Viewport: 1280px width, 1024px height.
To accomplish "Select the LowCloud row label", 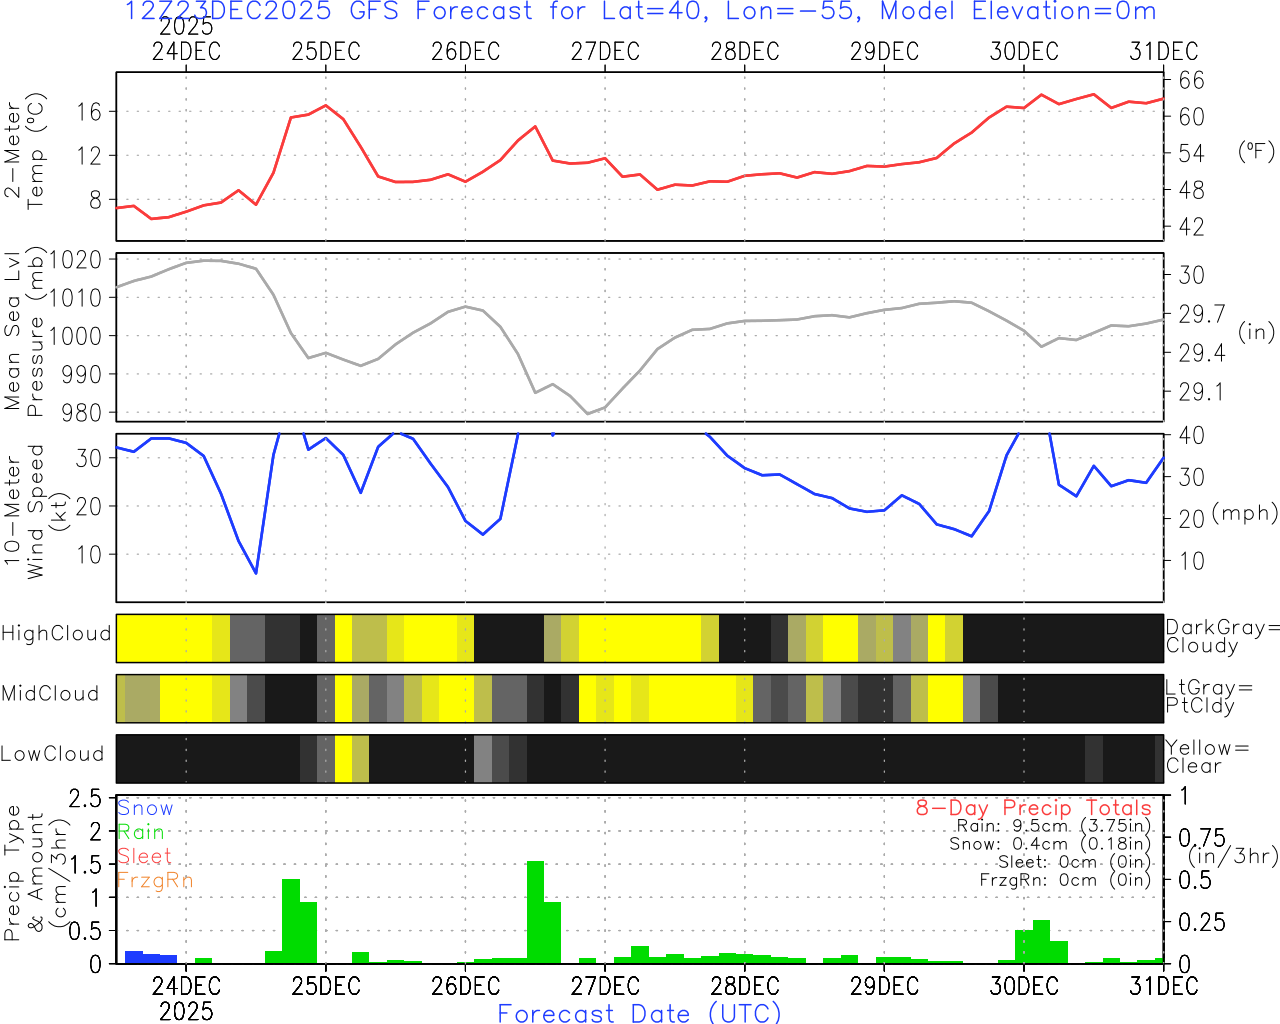I will (x=52, y=755).
